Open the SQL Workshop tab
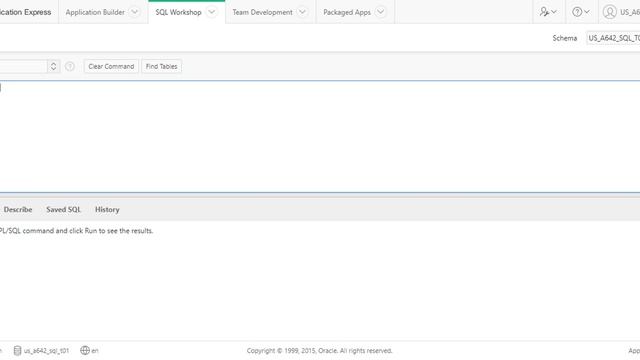This screenshot has width=640, height=360. (178, 12)
